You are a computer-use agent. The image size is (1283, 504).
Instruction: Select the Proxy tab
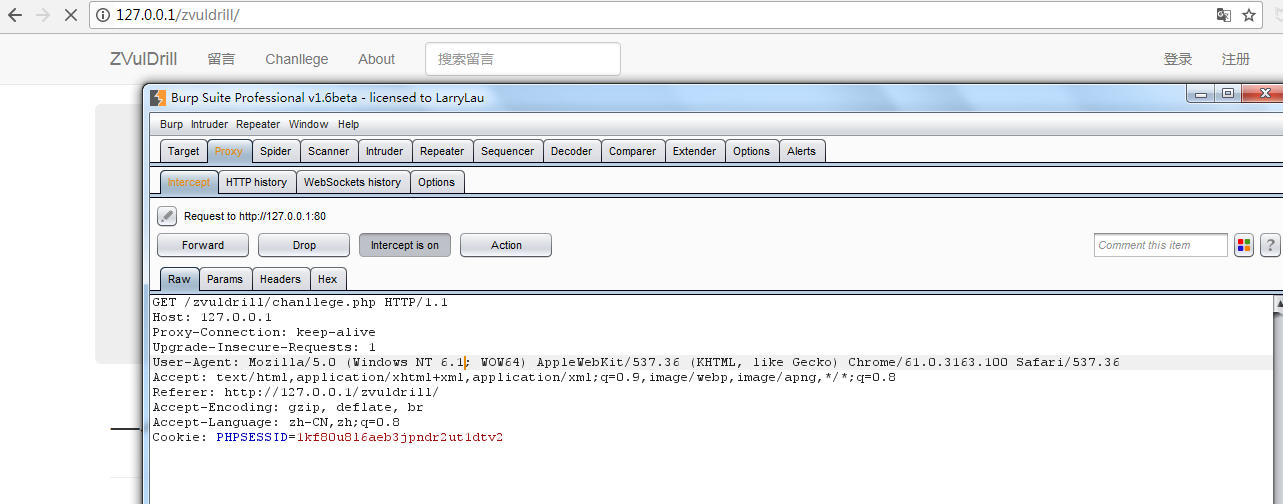[x=228, y=151]
